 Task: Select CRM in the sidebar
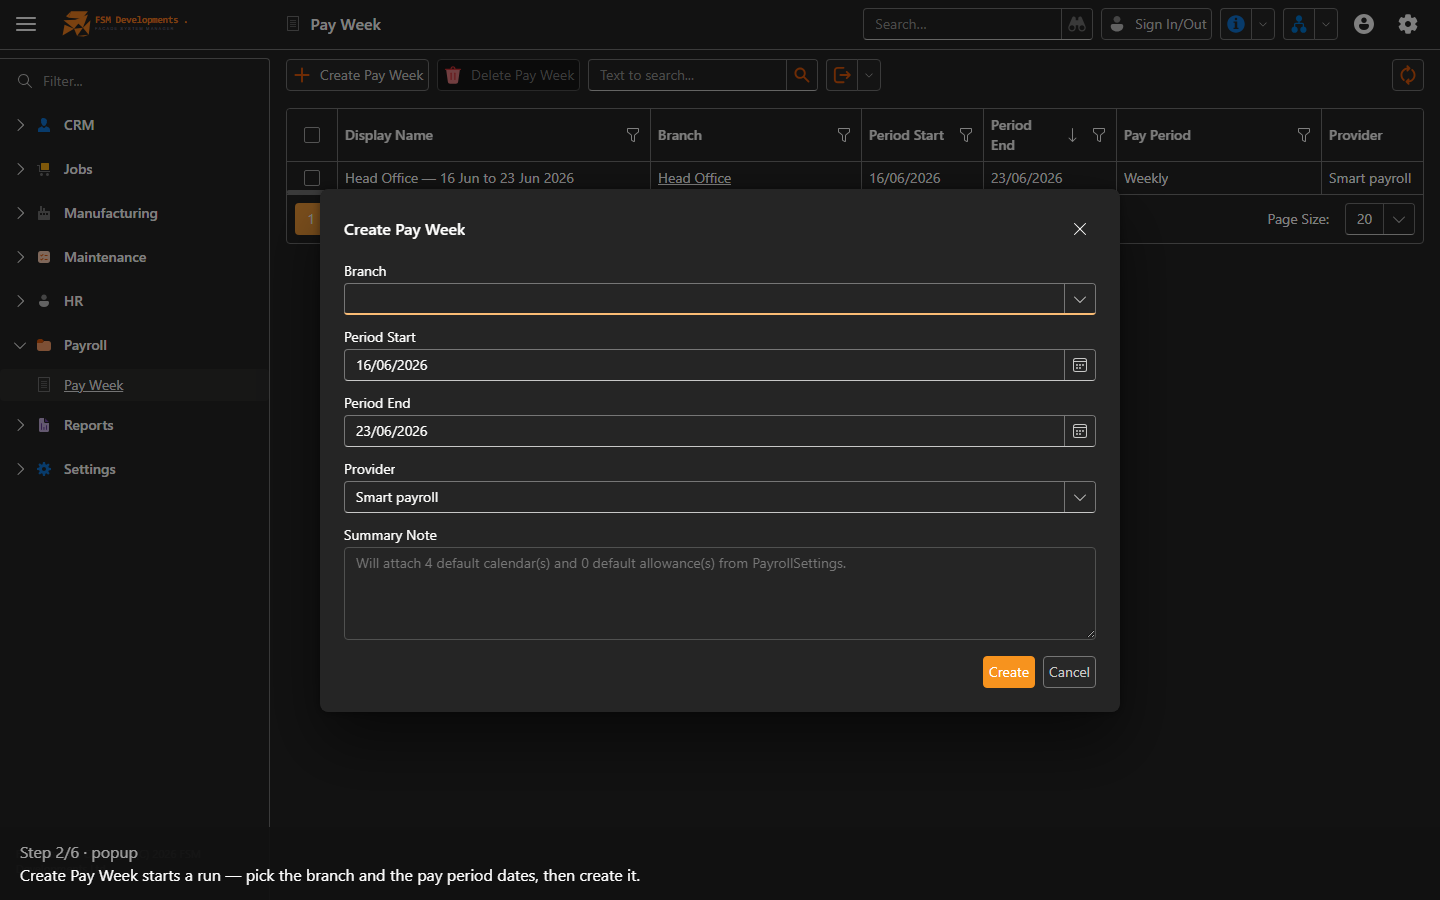click(79, 125)
